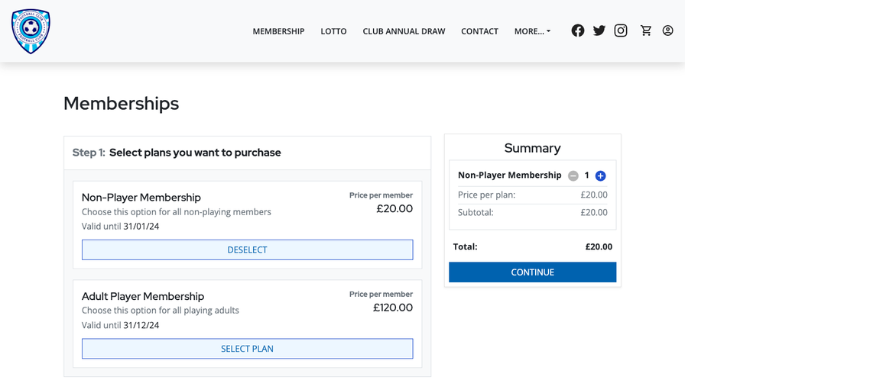Click the Summary panel heading
The width and height of the screenshot is (870, 389).
click(532, 148)
